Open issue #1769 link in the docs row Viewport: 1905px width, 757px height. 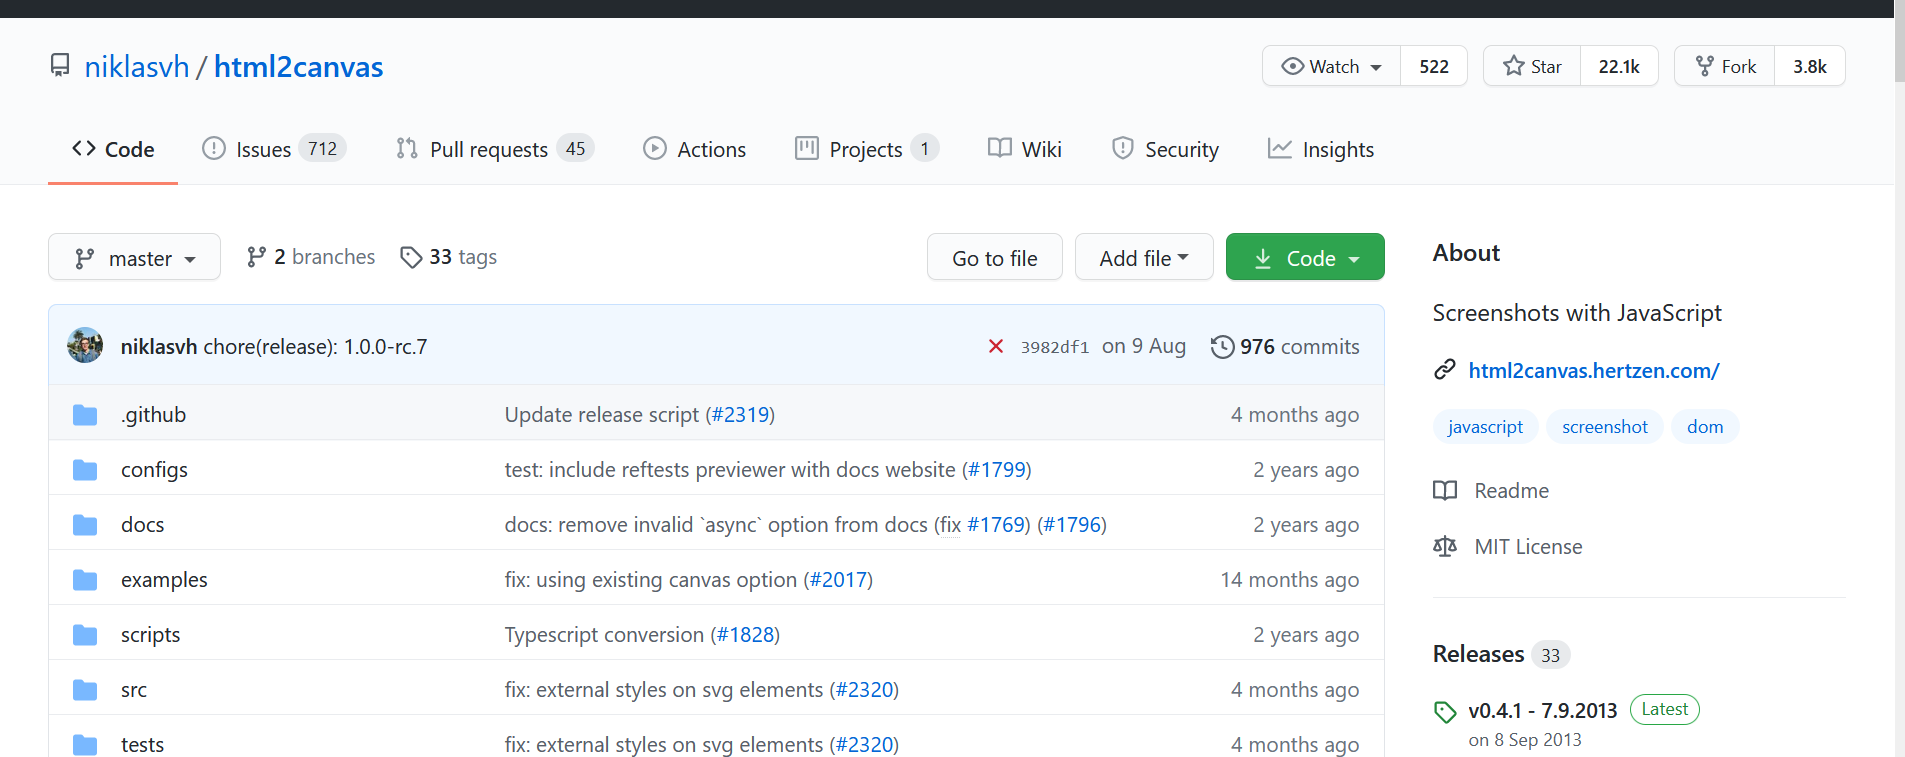[x=996, y=525]
